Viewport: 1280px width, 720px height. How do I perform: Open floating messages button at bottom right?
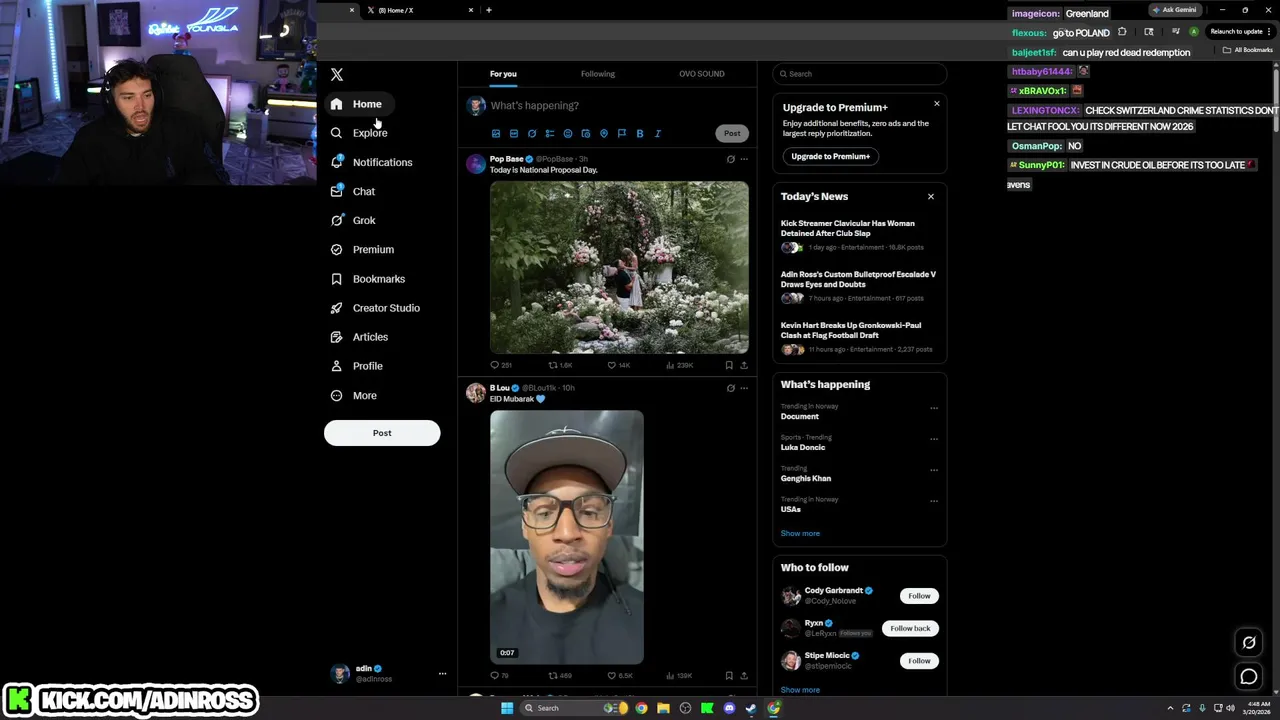(1249, 677)
